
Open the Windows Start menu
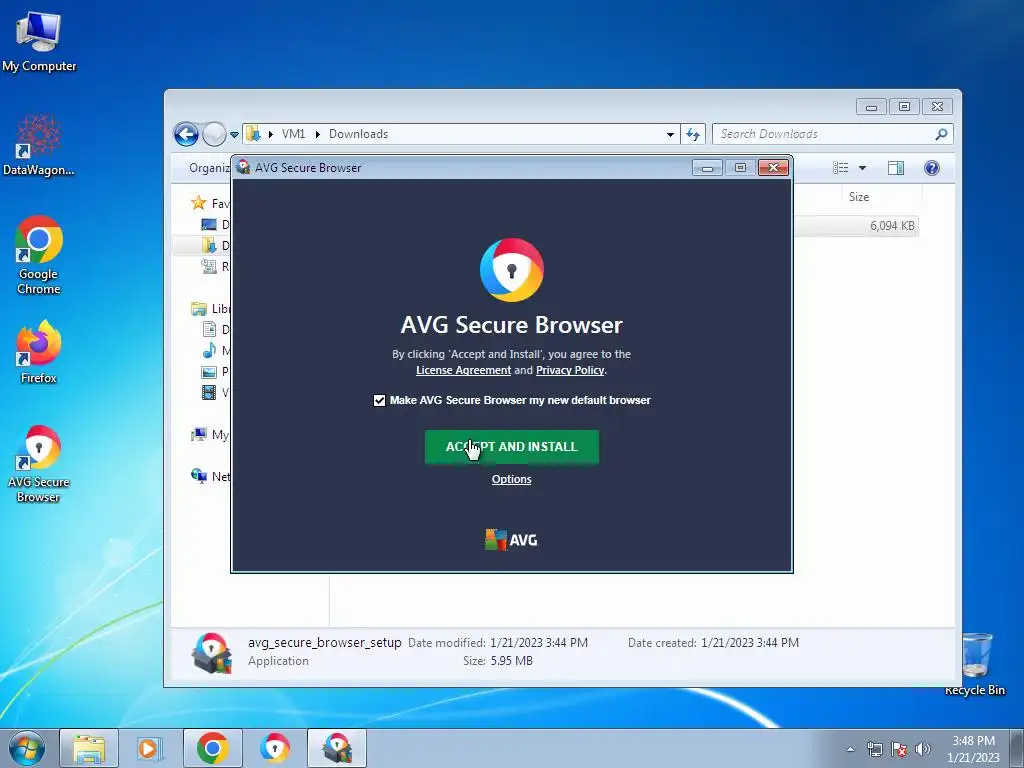[27, 748]
